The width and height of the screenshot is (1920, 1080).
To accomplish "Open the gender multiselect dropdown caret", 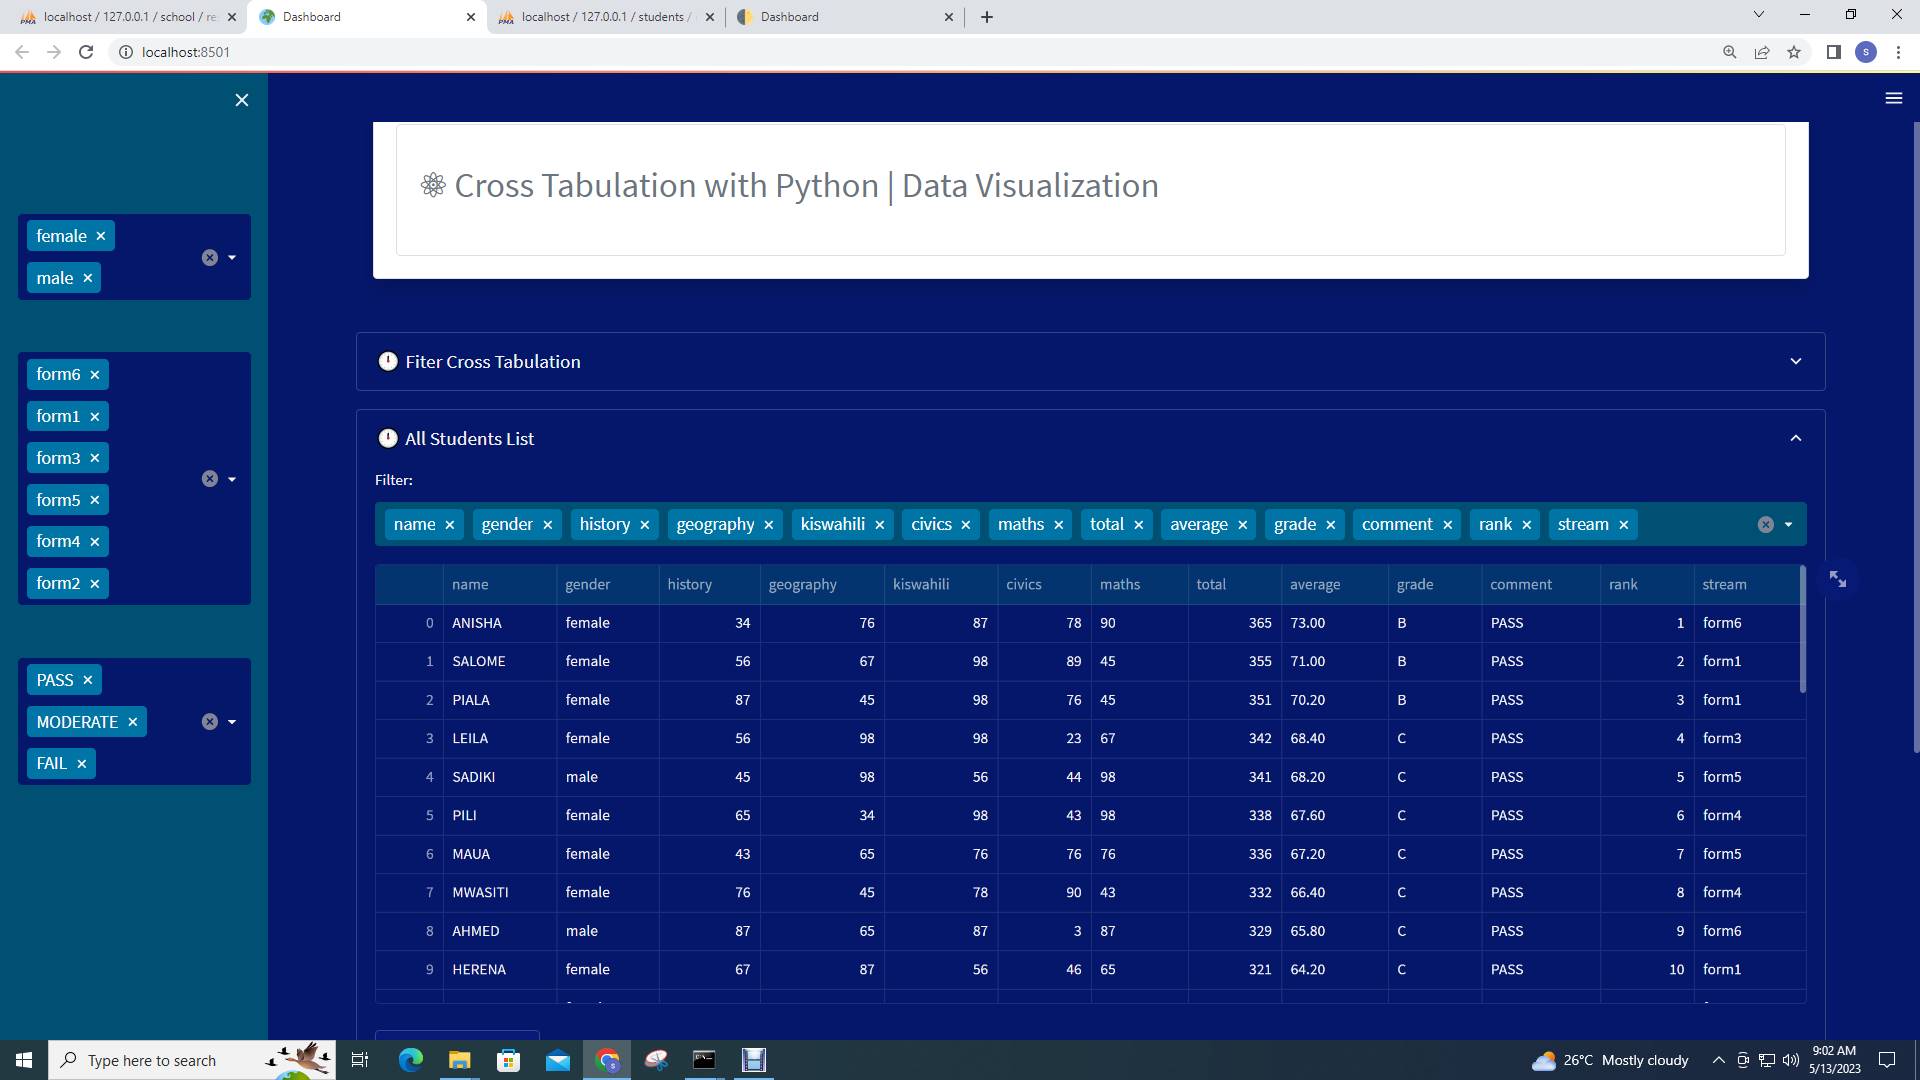I will [232, 257].
